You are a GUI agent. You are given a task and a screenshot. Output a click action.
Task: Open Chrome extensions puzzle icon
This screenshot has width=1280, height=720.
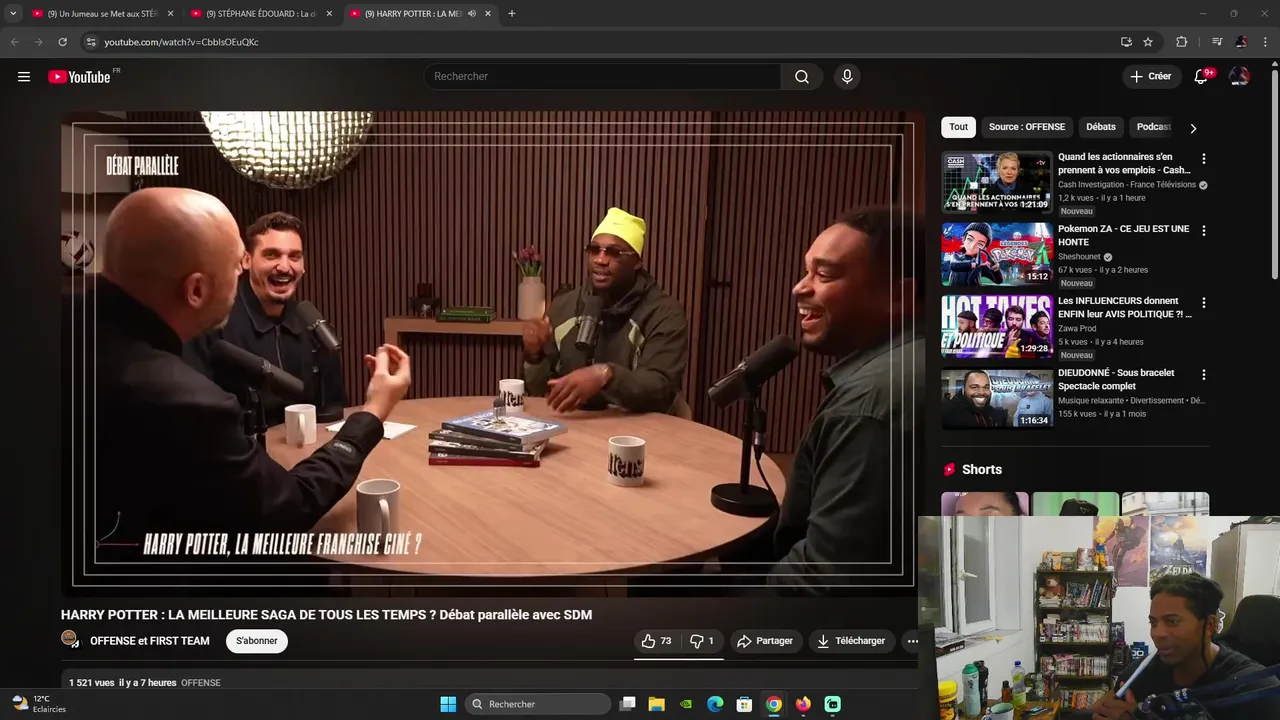click(x=1181, y=42)
